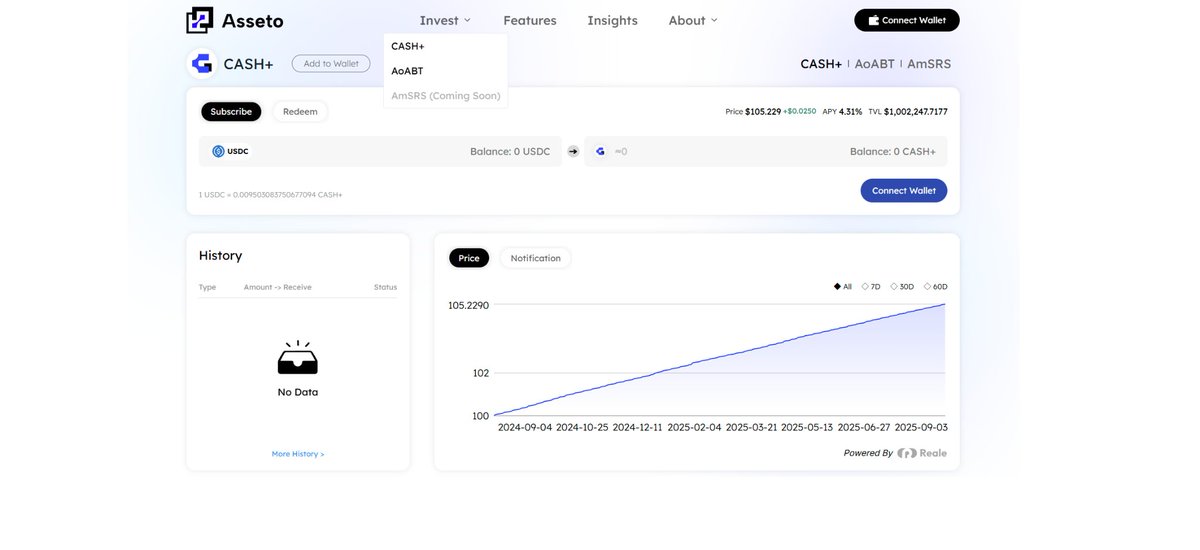Click the swap arrow icon between fields
1200x550 pixels.
tap(573, 151)
